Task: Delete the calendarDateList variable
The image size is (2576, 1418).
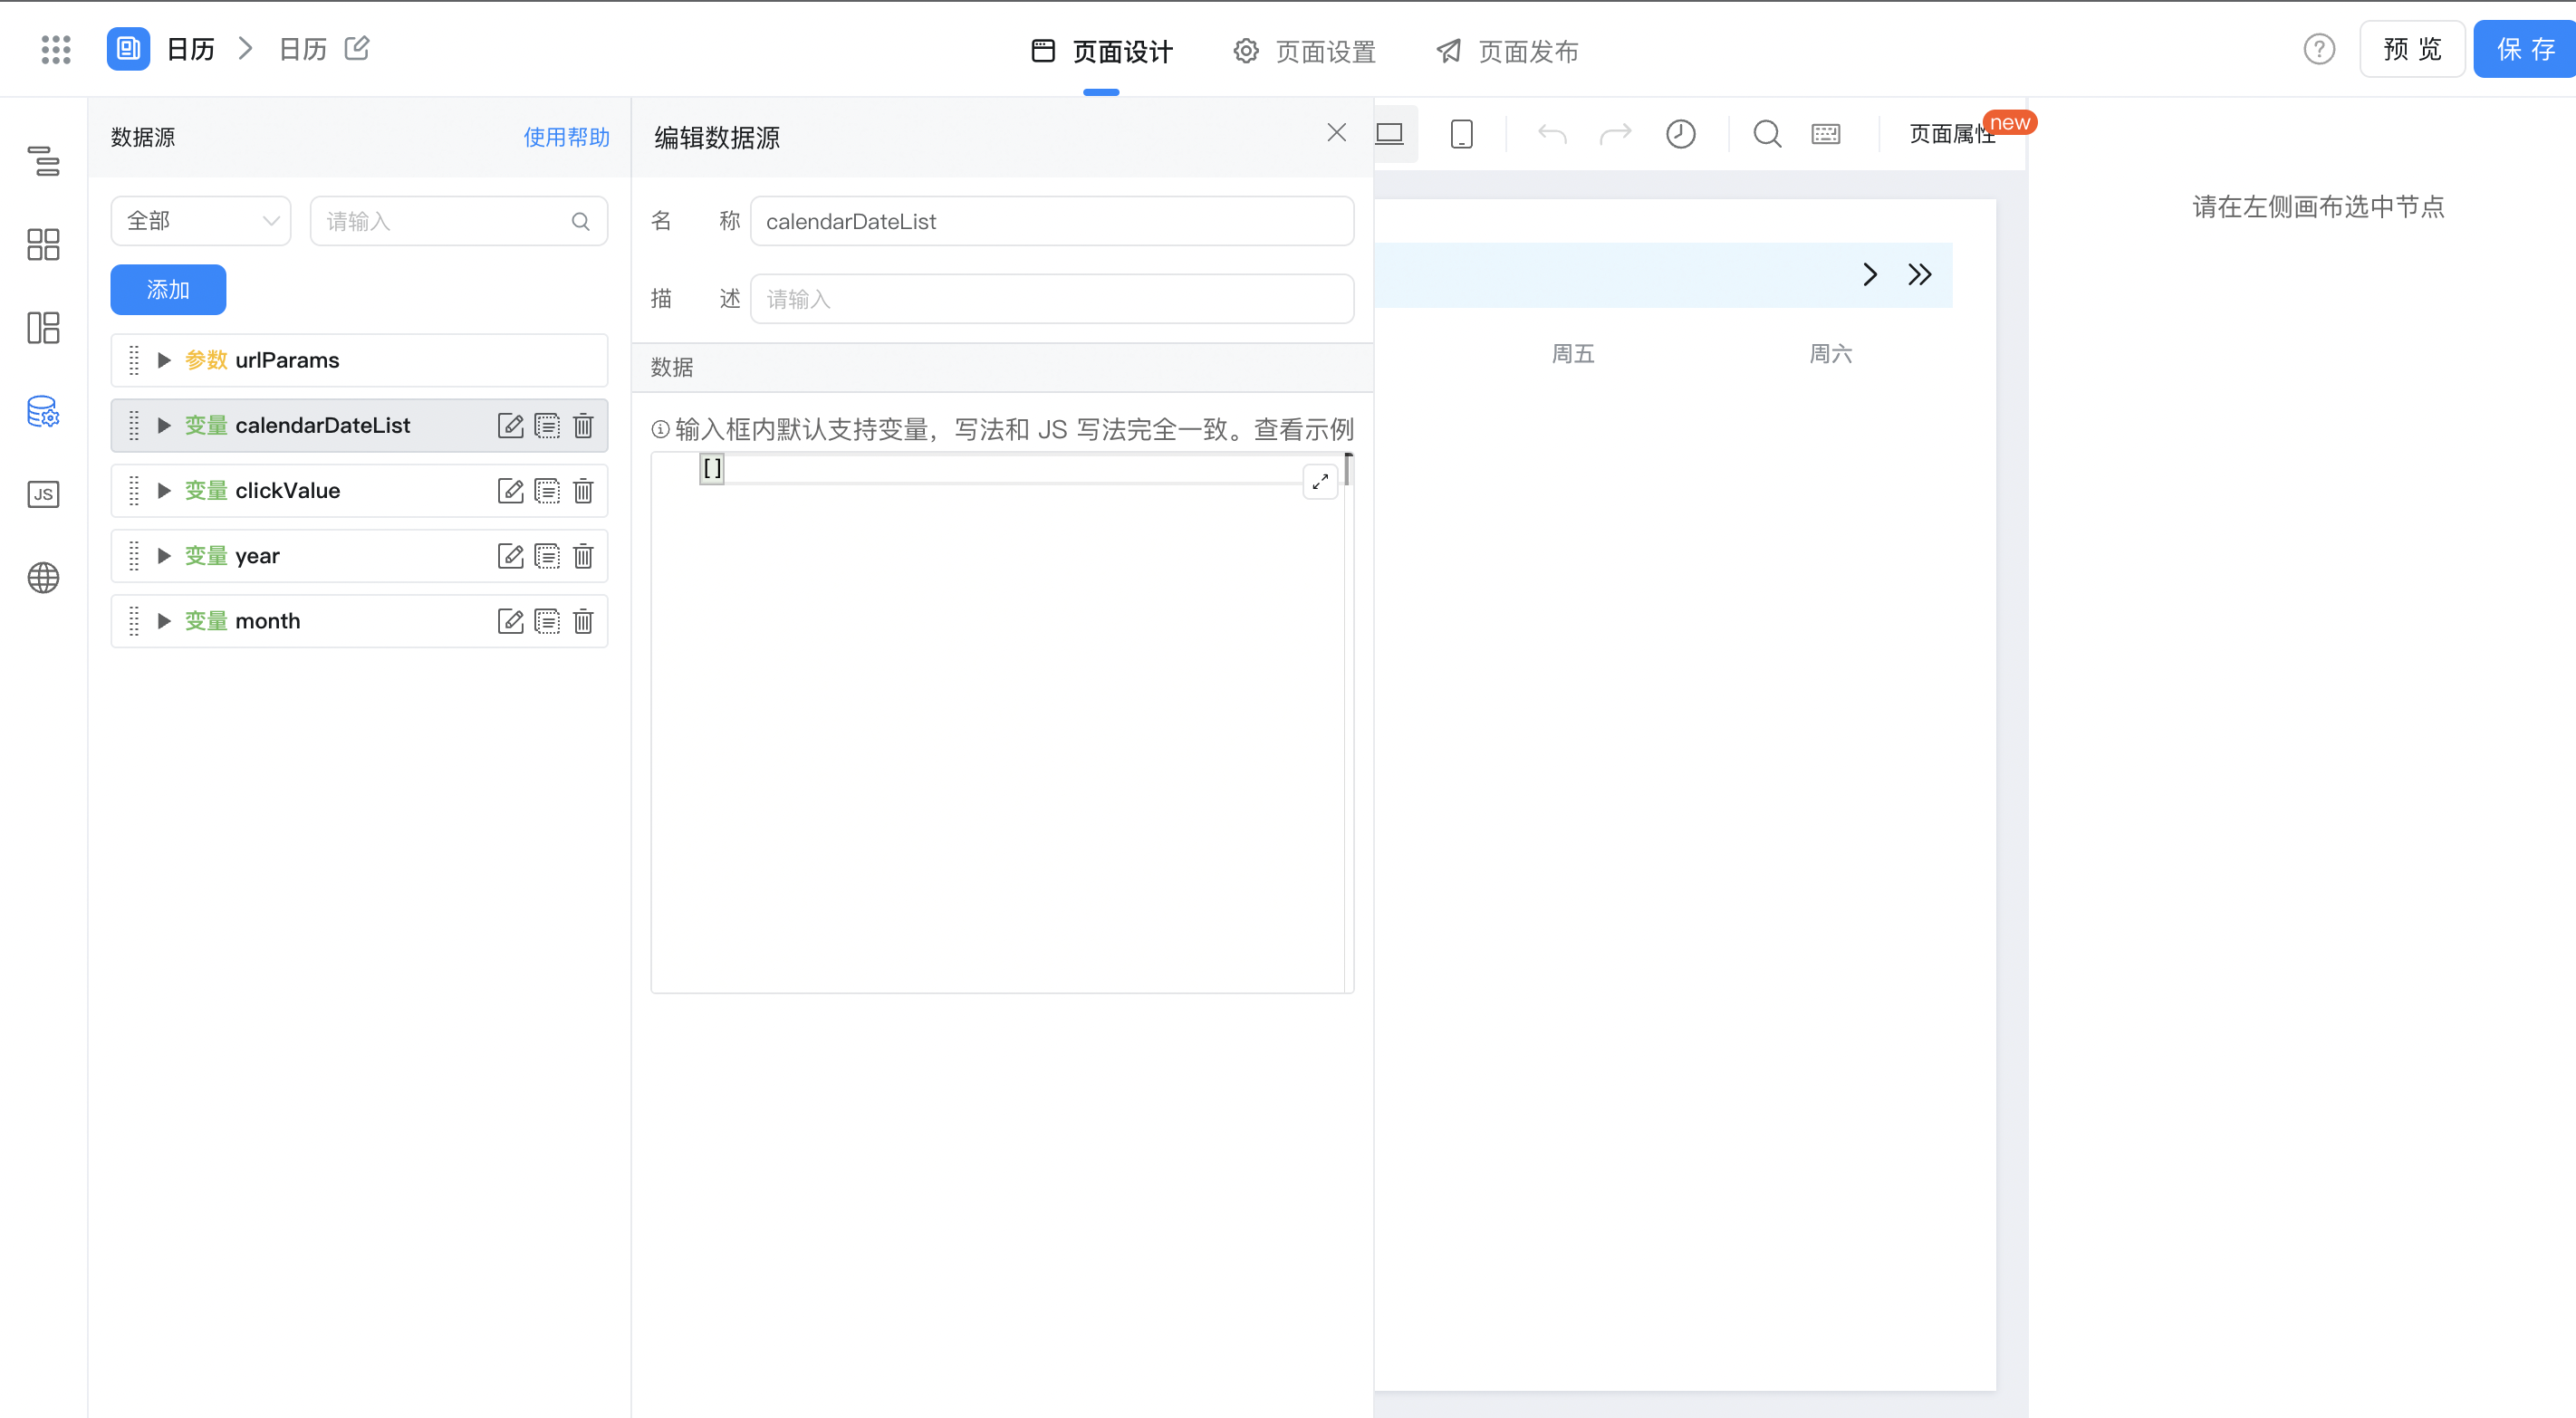Action: 583,426
